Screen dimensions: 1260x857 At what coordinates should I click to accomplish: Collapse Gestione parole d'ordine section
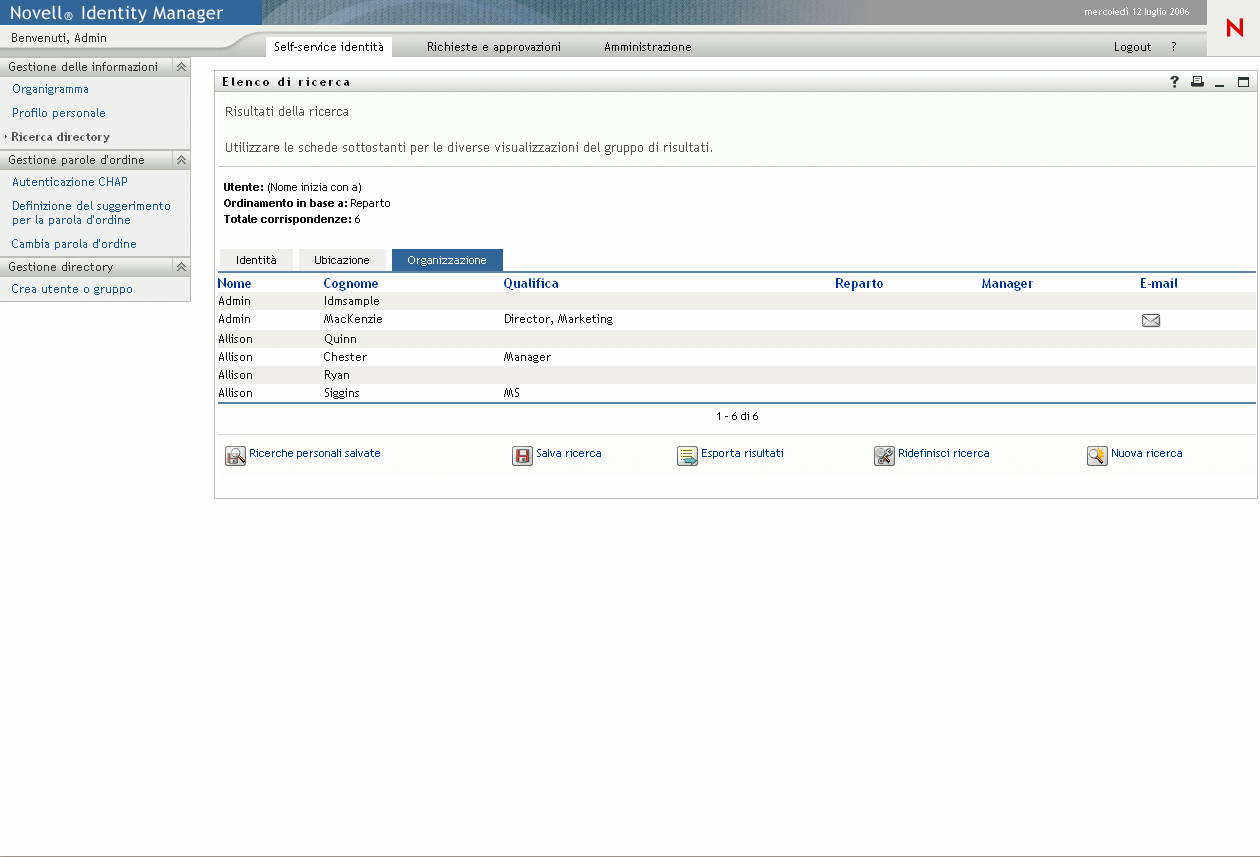181,160
